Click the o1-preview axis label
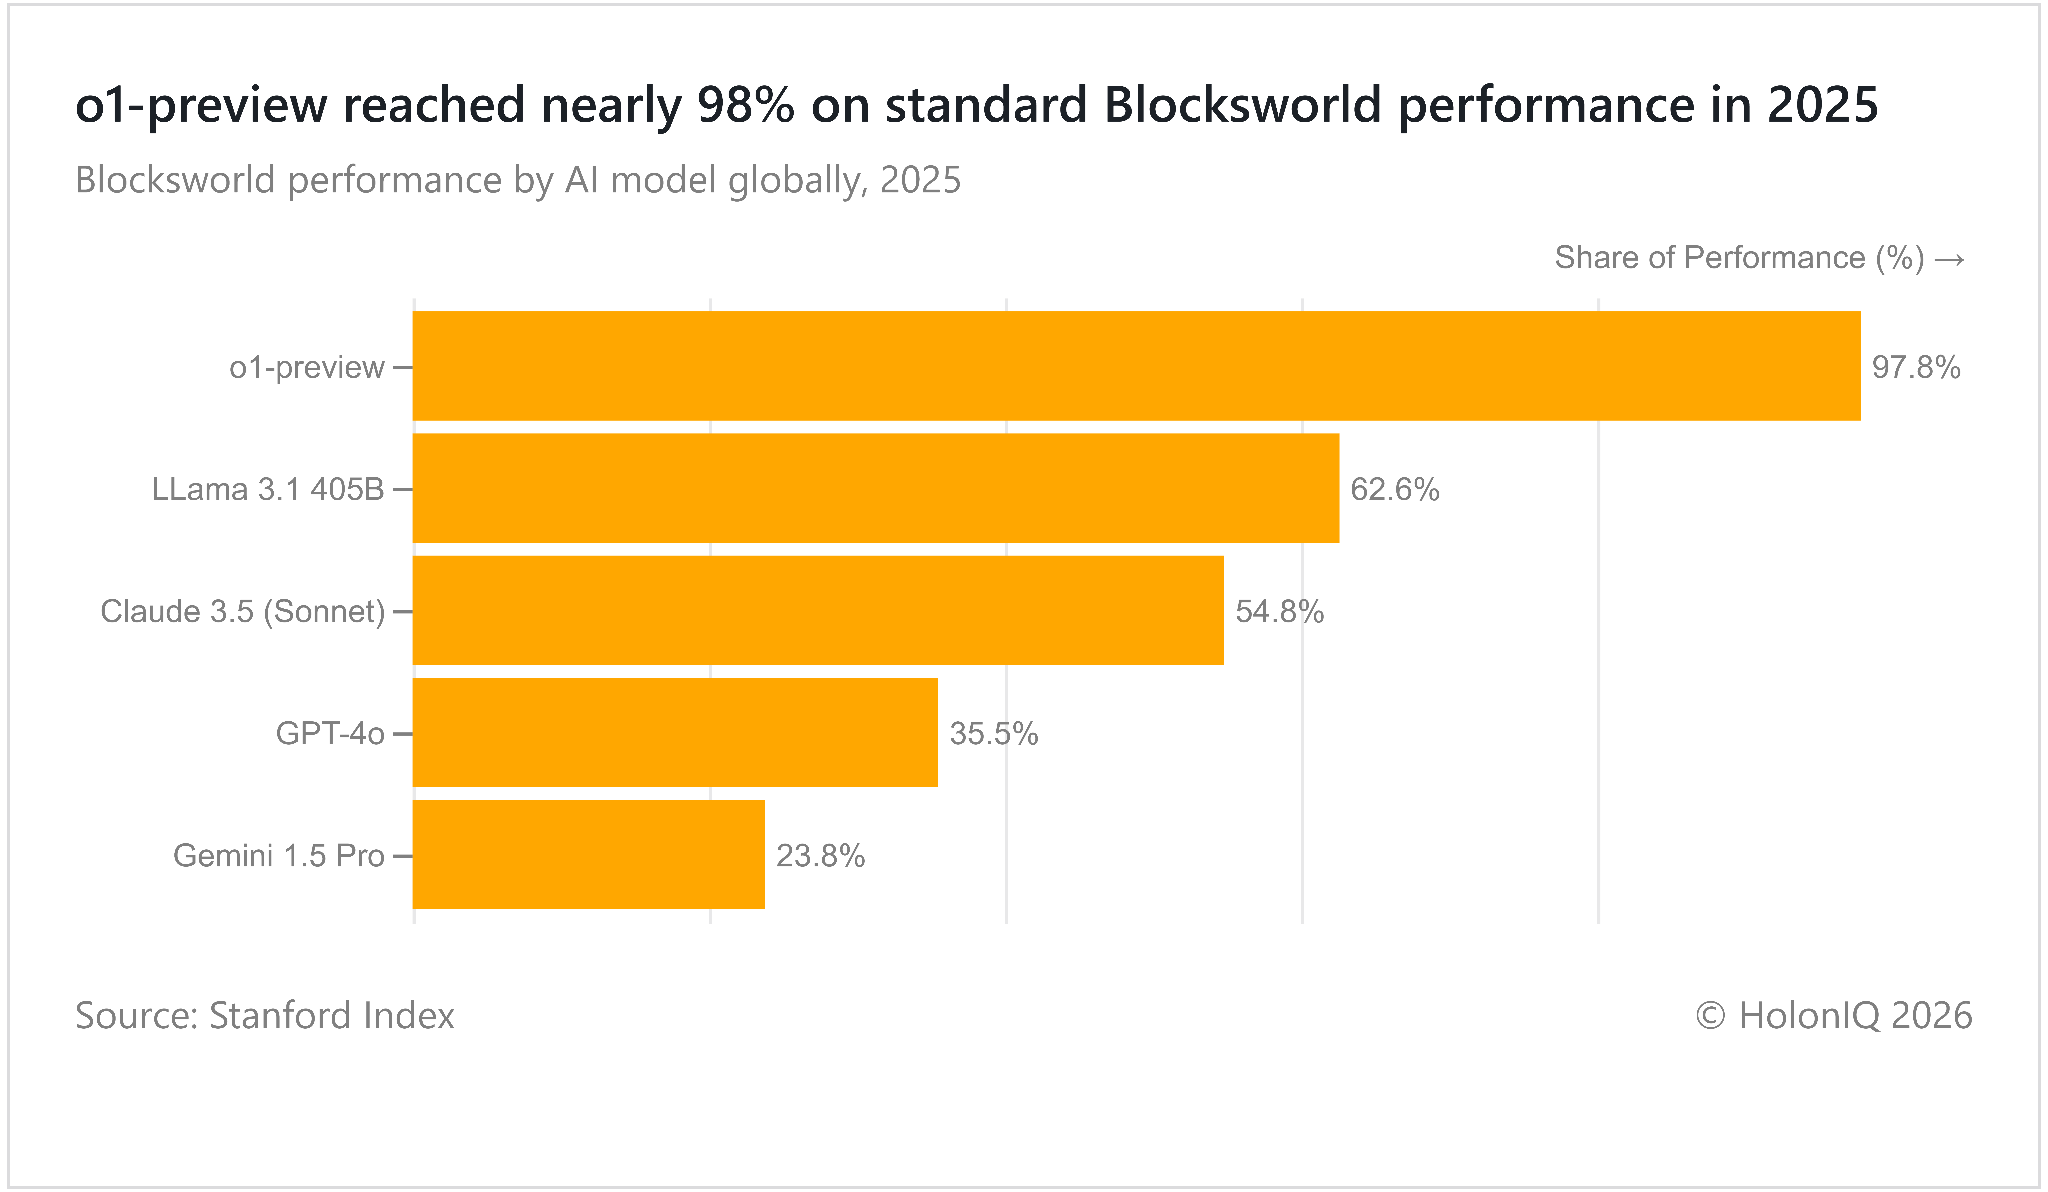Viewport: 2048px width, 1192px height. [x=307, y=368]
